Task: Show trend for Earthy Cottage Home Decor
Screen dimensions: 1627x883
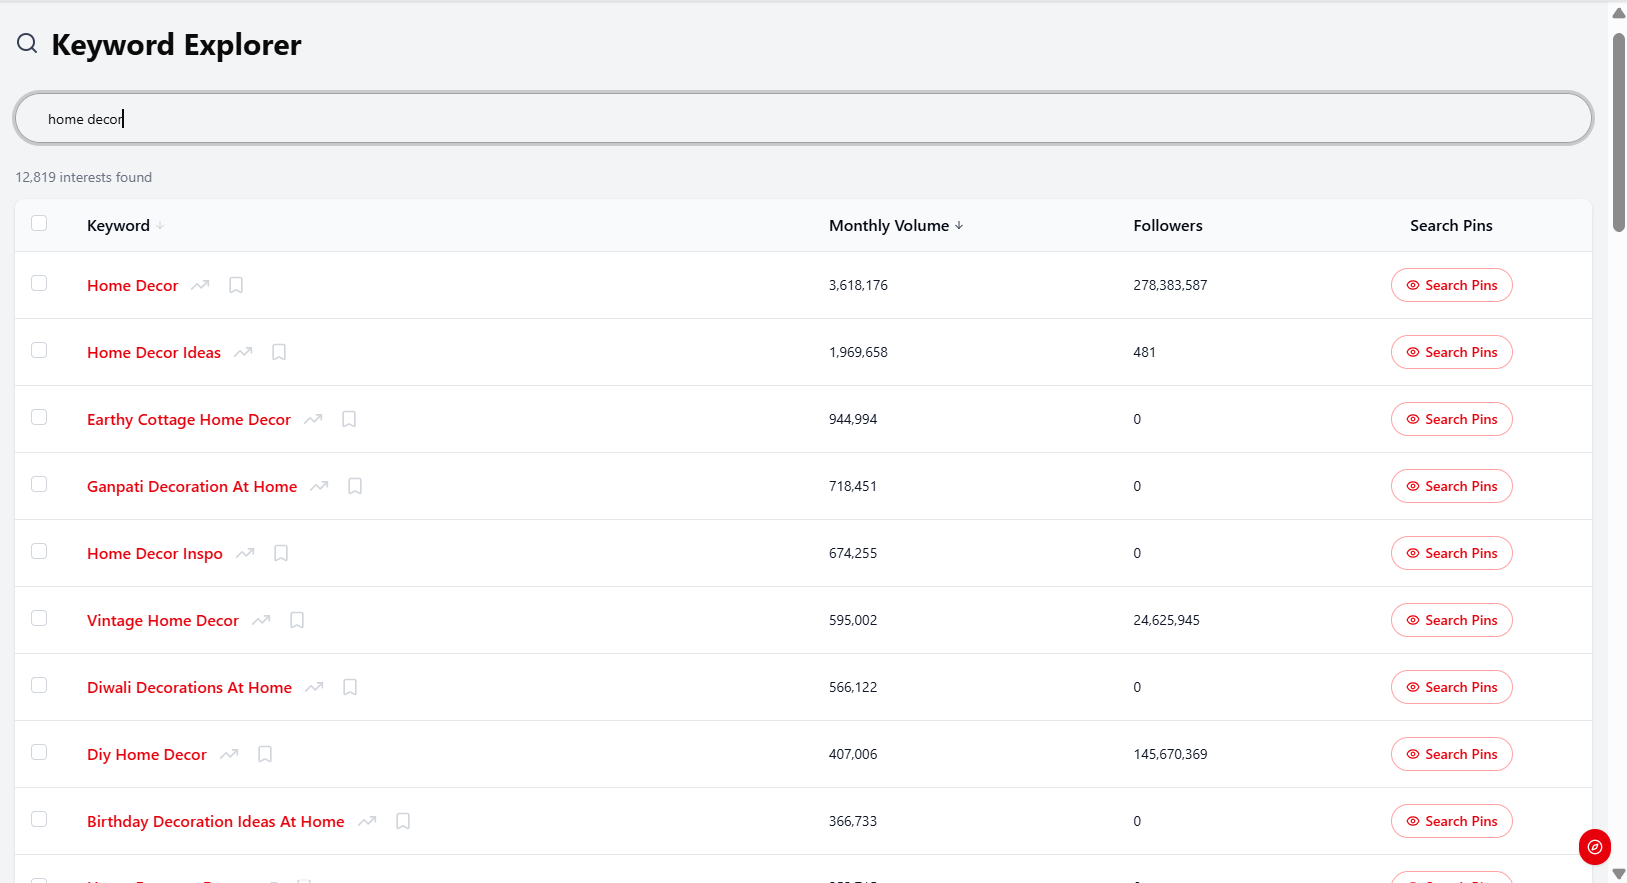Action: 313,419
